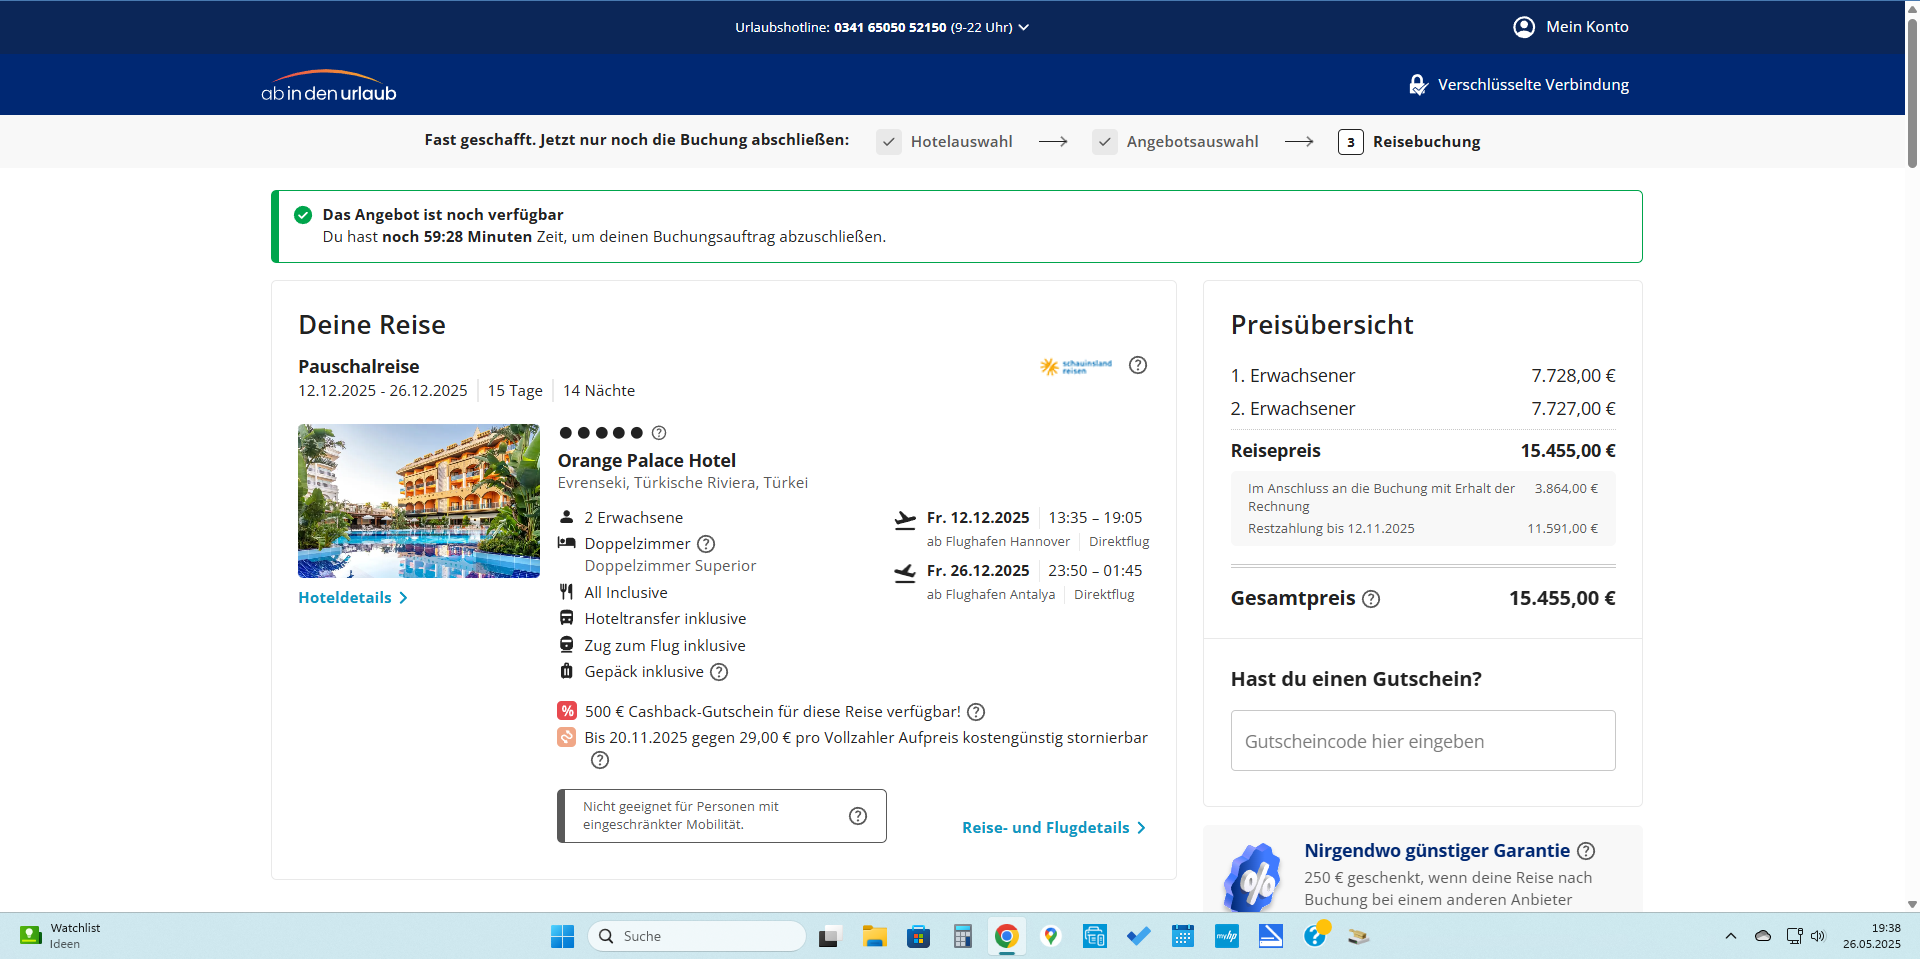Click the ab in den urlaub logo
Image resolution: width=1920 pixels, height=959 pixels.
coord(328,87)
